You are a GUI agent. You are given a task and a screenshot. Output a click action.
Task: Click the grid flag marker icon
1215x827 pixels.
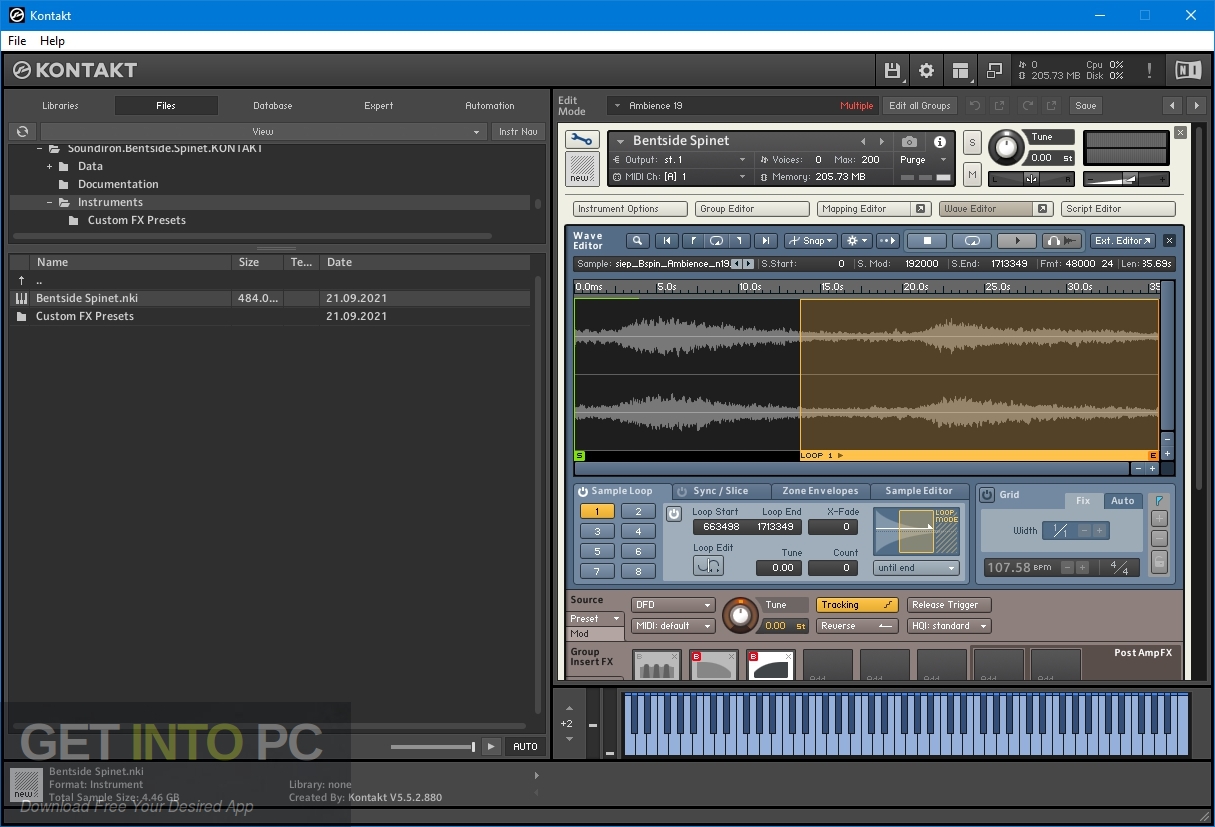(1160, 499)
